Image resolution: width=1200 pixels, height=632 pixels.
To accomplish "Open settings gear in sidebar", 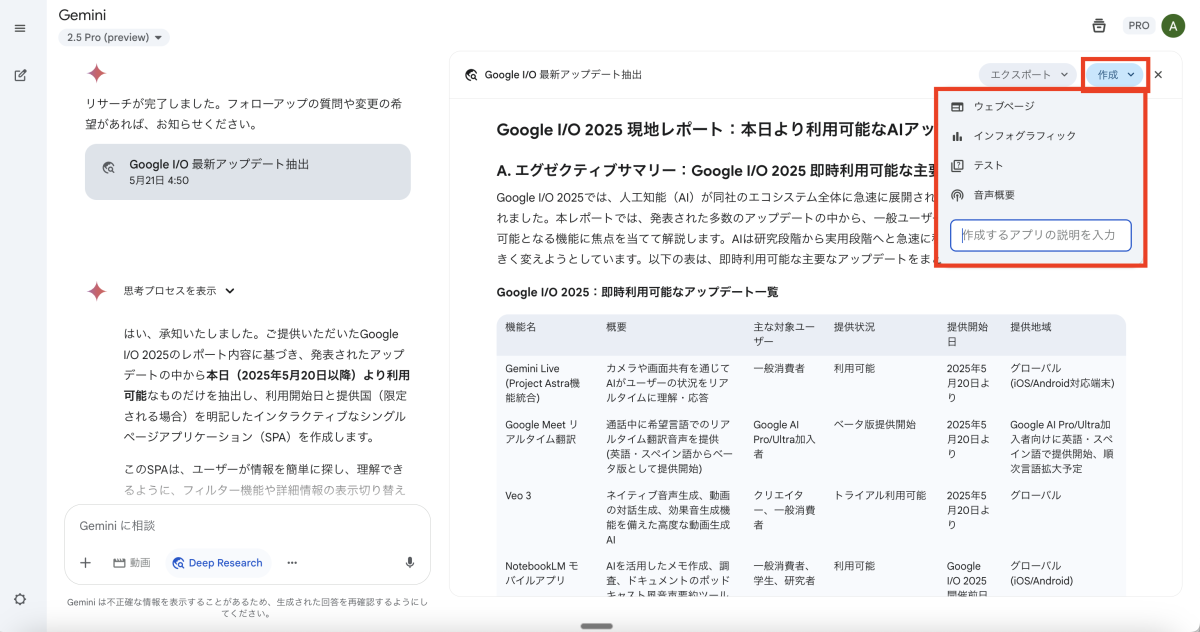I will click(20, 599).
